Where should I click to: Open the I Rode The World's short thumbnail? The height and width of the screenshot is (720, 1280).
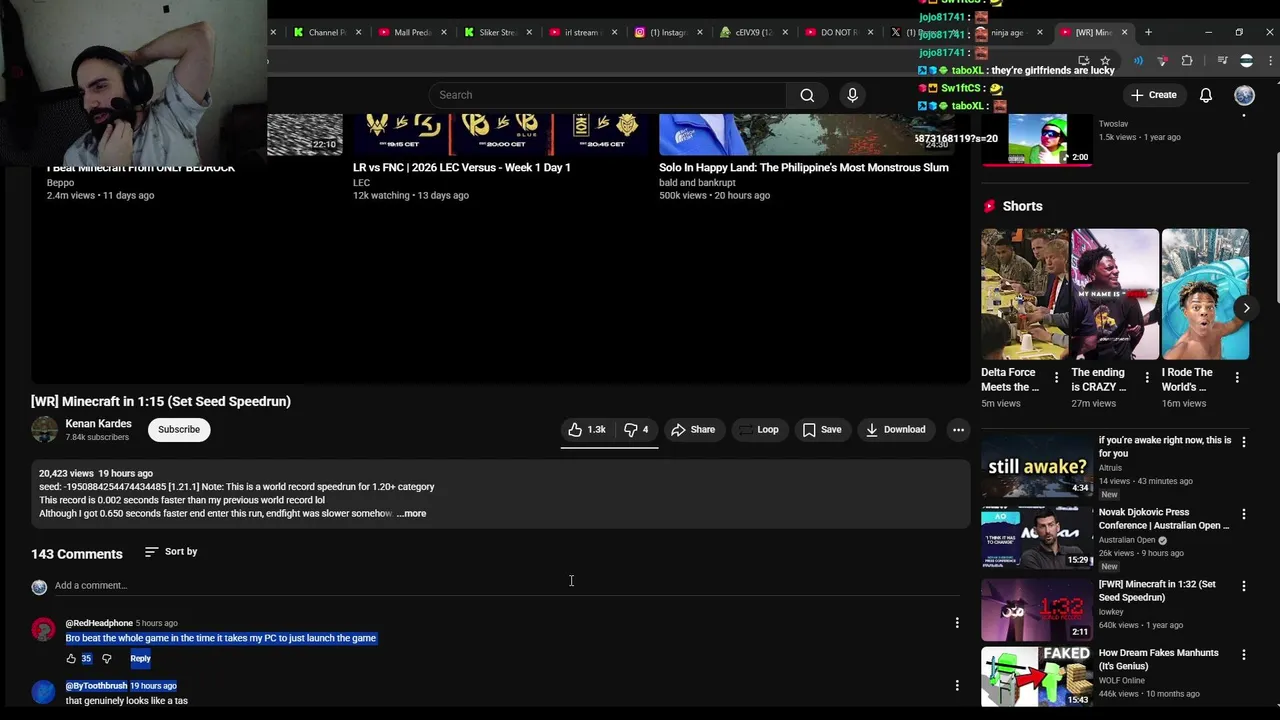pos(1205,294)
